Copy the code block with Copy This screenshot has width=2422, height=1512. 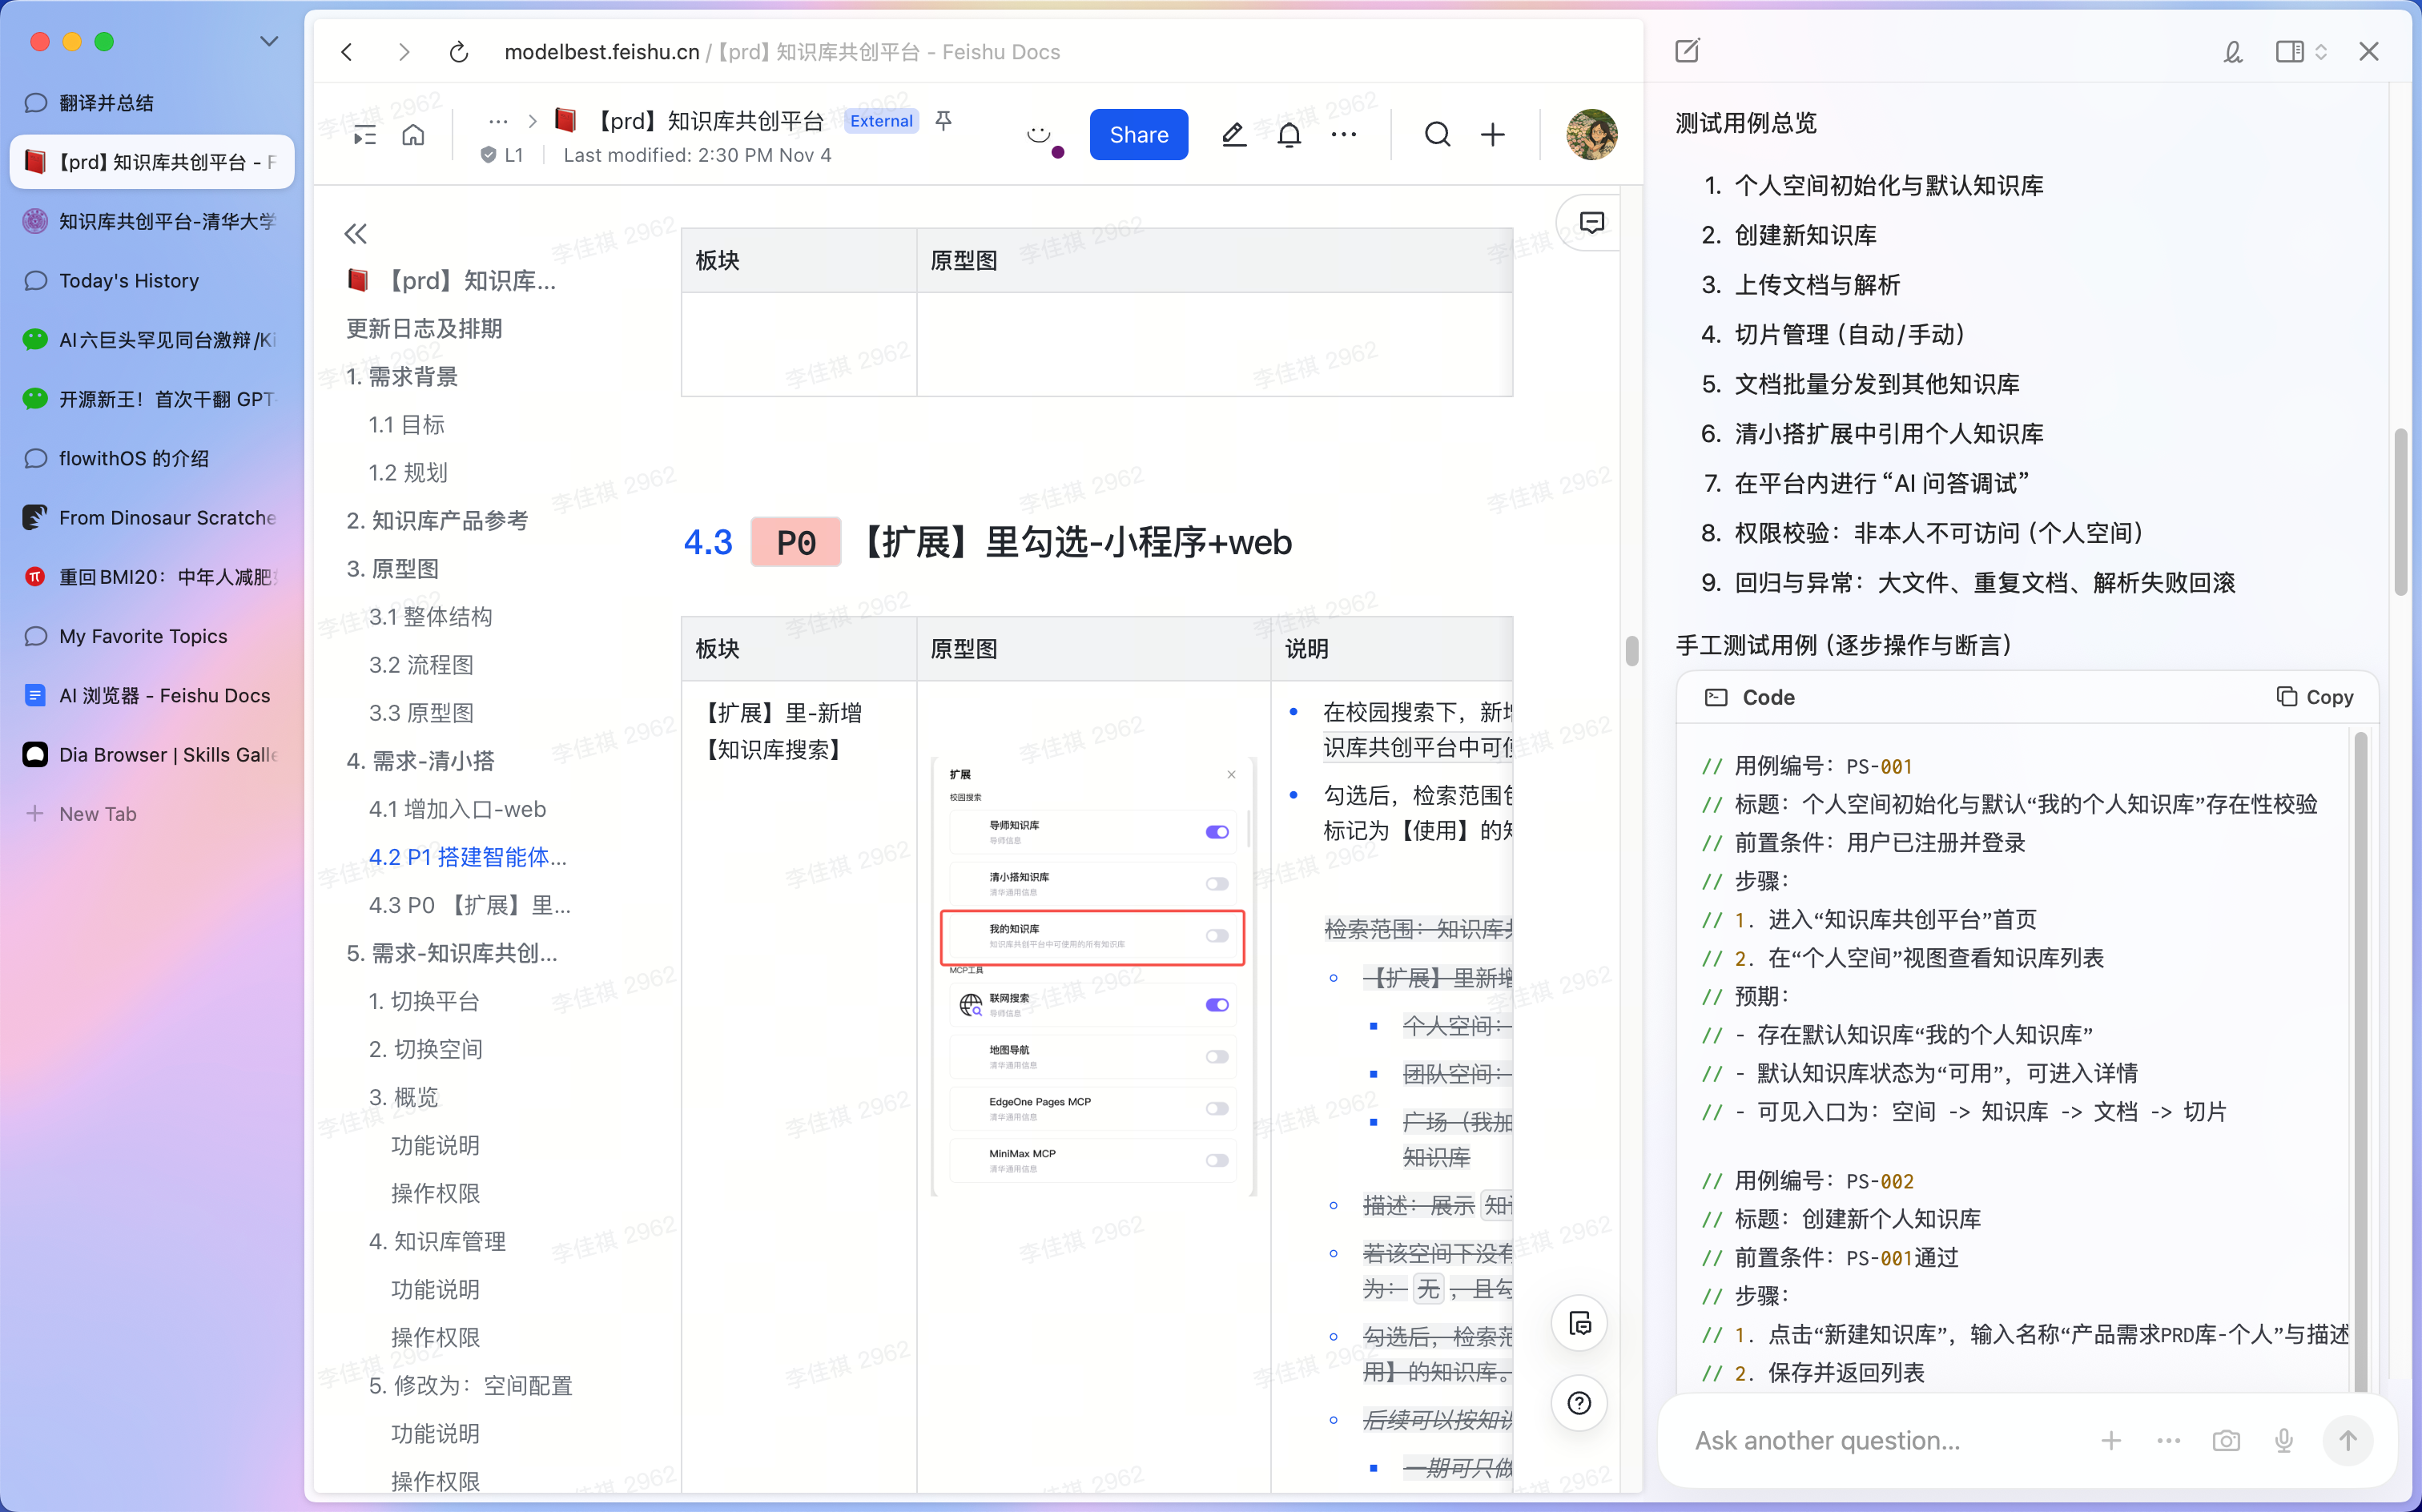coord(2315,697)
